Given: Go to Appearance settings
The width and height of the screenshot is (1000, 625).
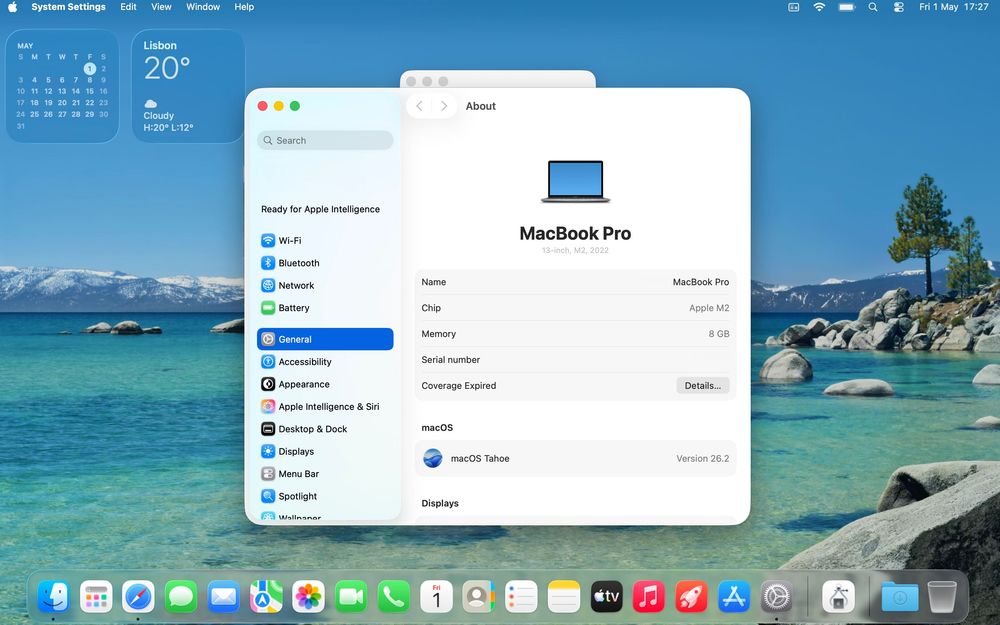Looking at the screenshot, I should [x=325, y=384].
